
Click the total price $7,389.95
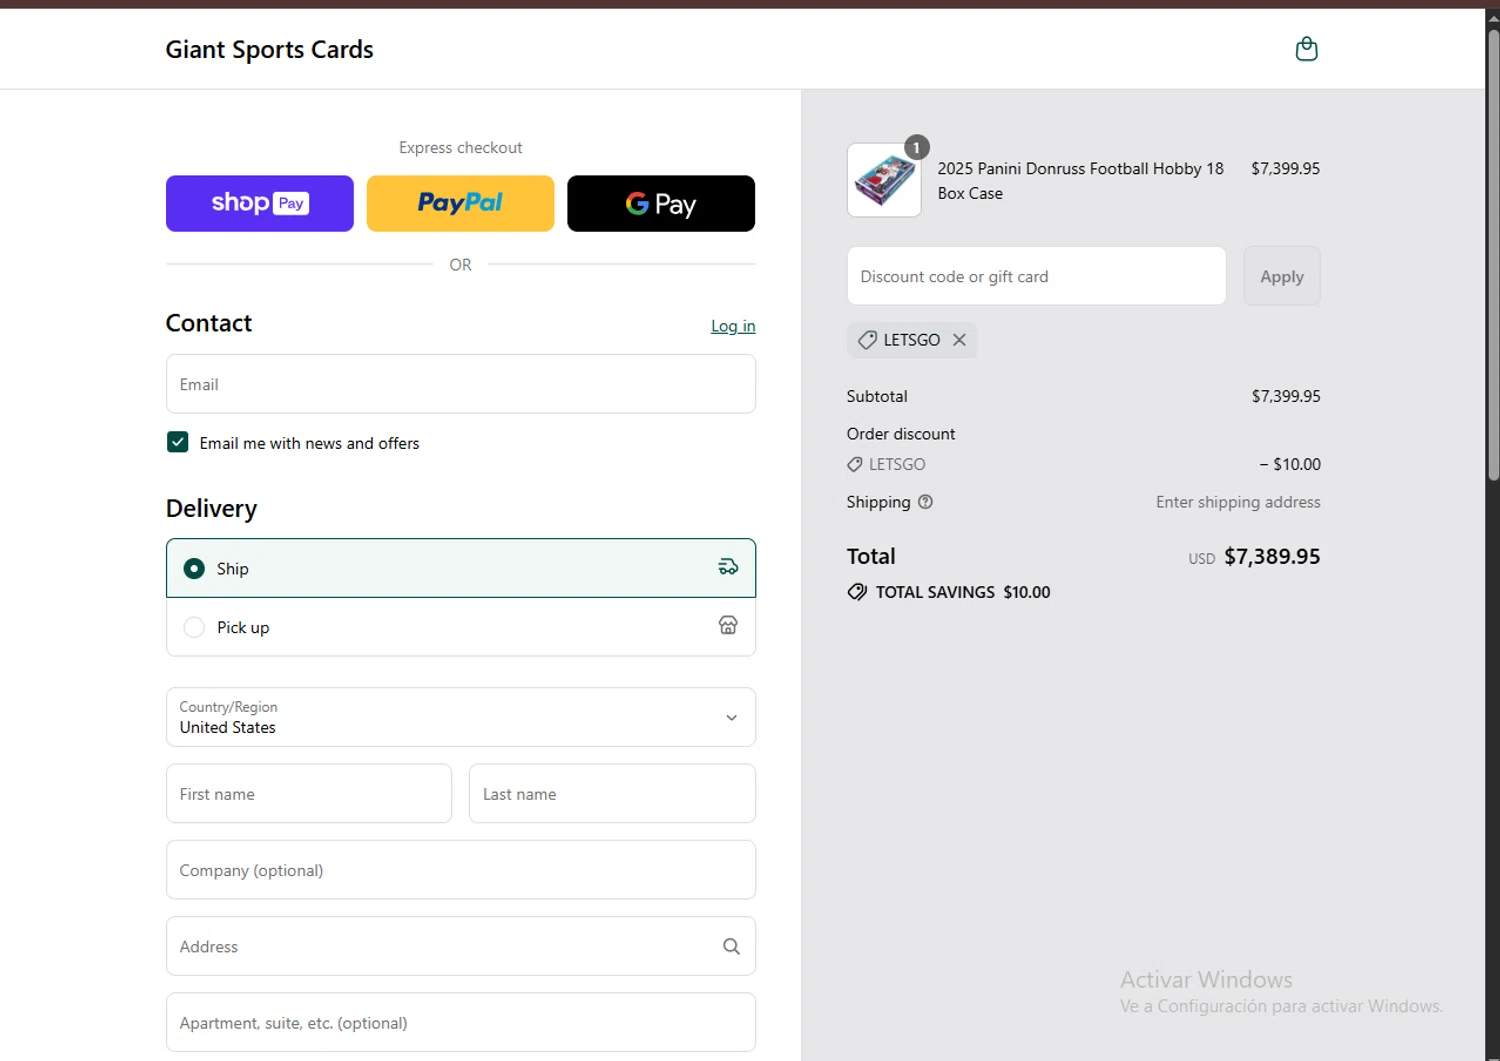point(1272,556)
